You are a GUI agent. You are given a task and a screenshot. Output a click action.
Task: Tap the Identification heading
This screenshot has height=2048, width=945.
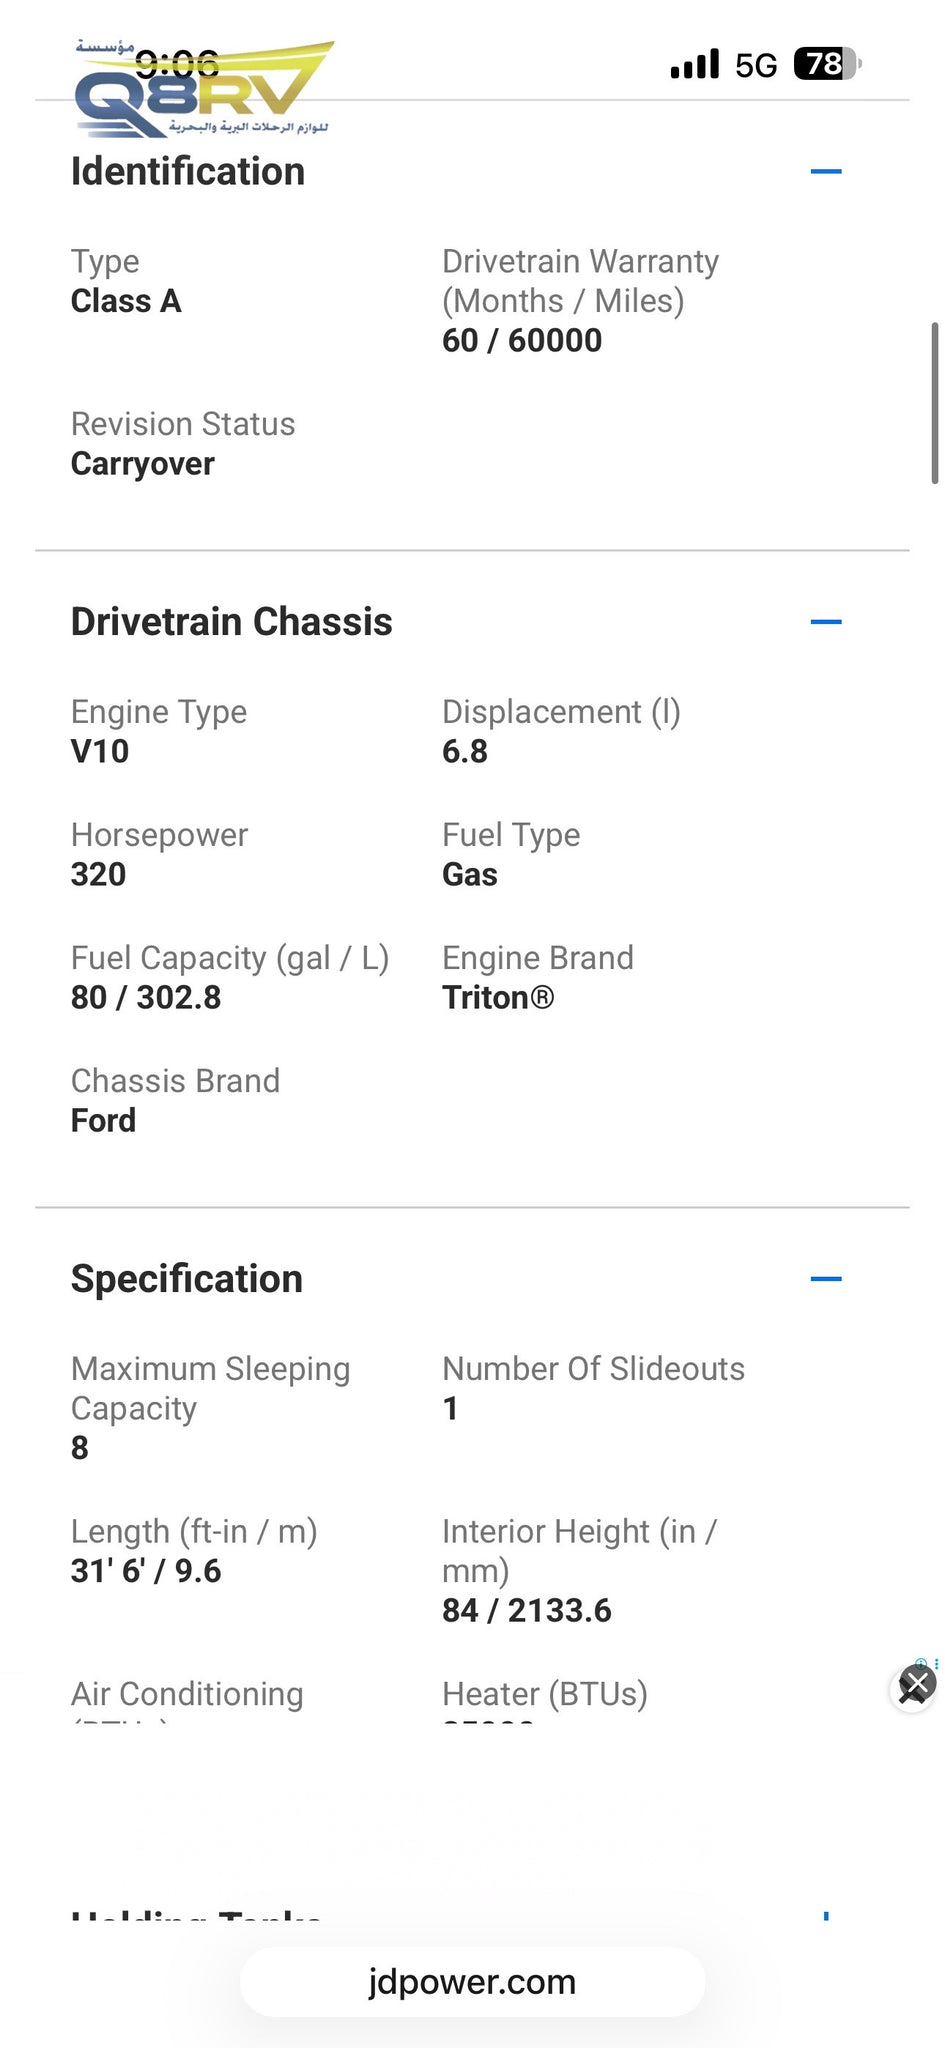[188, 171]
